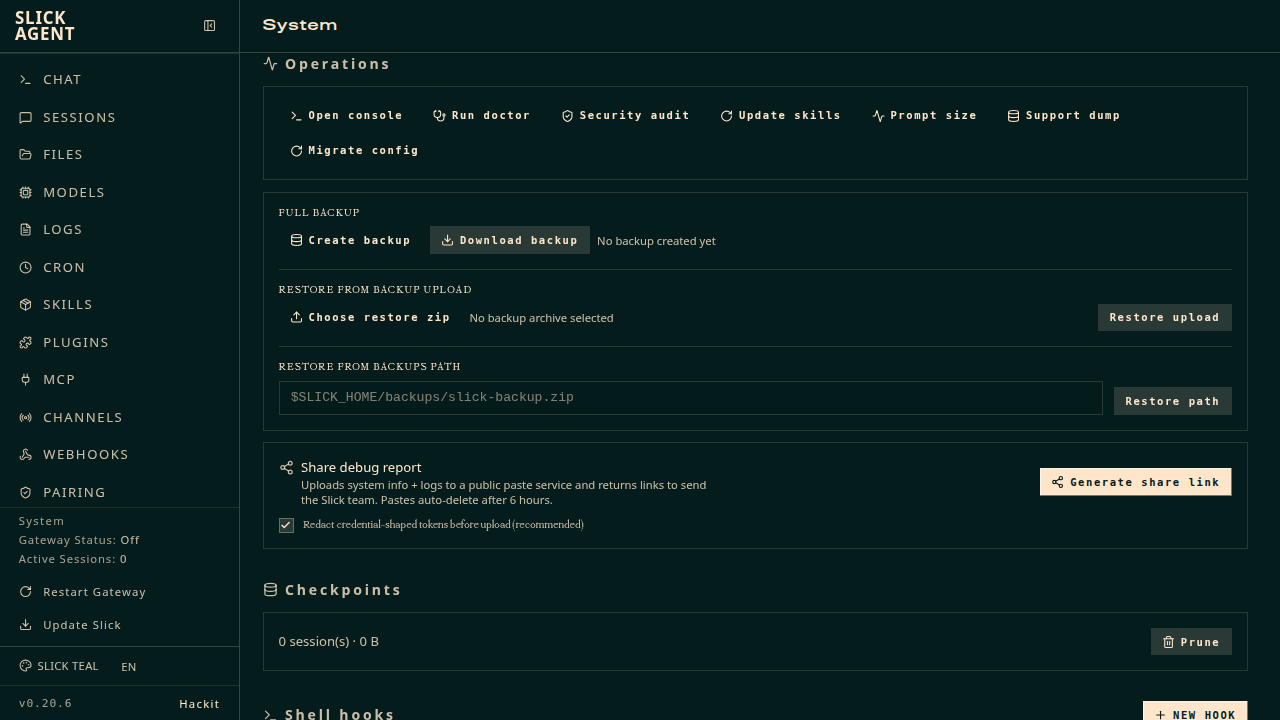The width and height of the screenshot is (1280, 720).
Task: Click the Pairing shield icon
Action: (26, 492)
